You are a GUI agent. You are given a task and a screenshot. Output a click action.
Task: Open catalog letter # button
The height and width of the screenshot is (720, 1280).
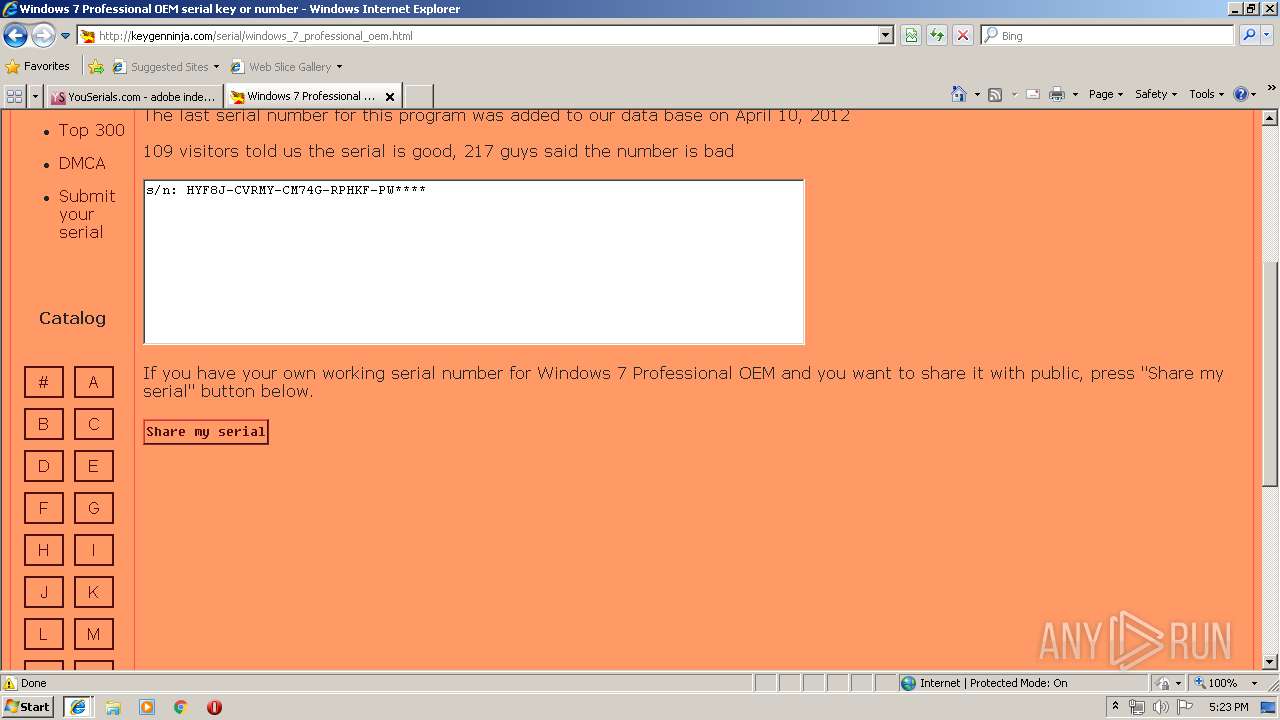pos(44,382)
